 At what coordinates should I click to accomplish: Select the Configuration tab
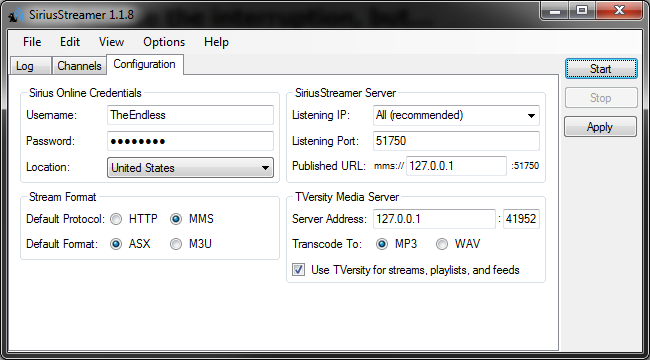click(145, 64)
